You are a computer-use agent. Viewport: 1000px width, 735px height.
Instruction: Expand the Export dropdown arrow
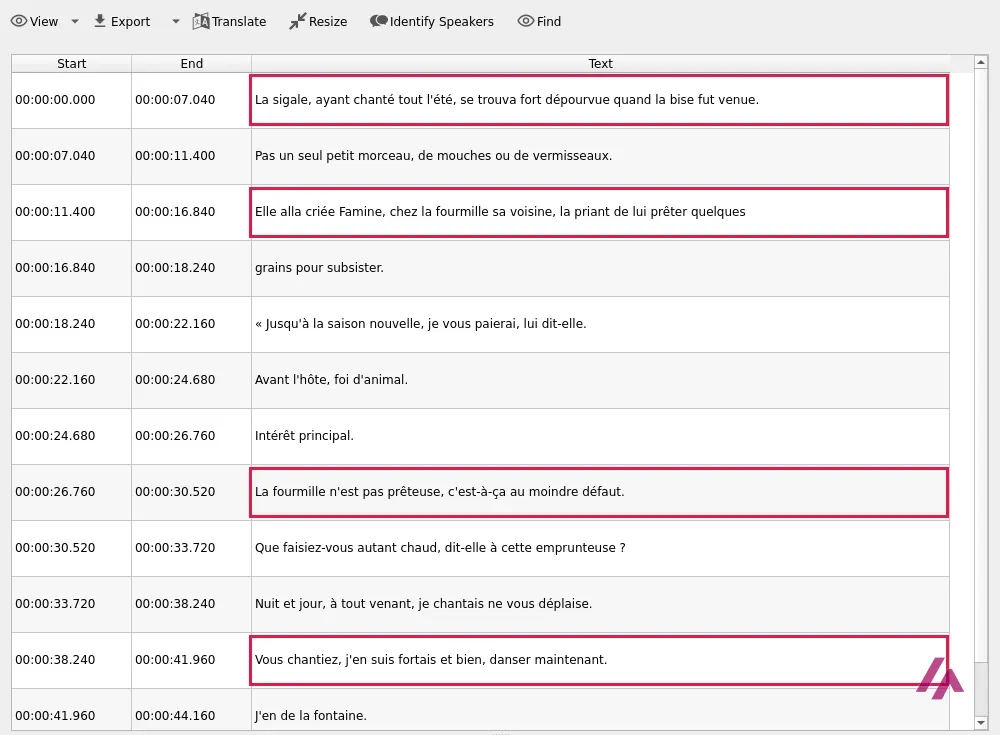point(175,21)
